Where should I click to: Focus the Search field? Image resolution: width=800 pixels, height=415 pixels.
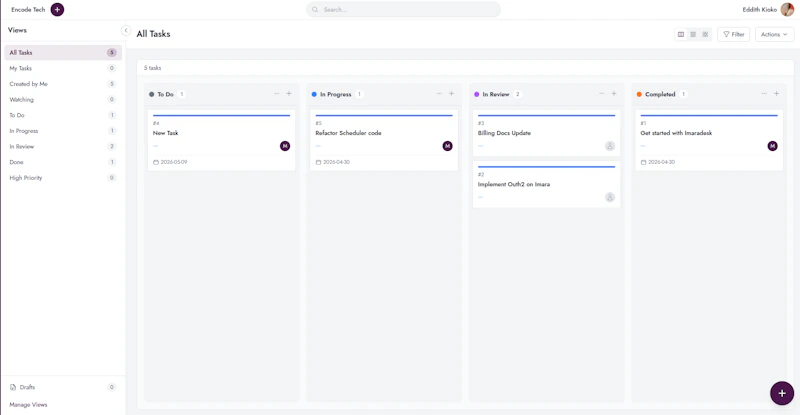tap(403, 10)
